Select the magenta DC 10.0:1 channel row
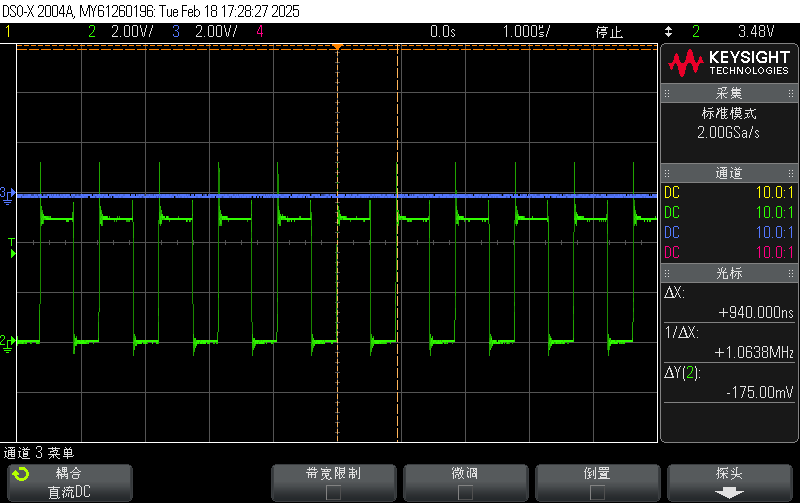The width and height of the screenshot is (800, 503). pyautogui.click(x=729, y=253)
